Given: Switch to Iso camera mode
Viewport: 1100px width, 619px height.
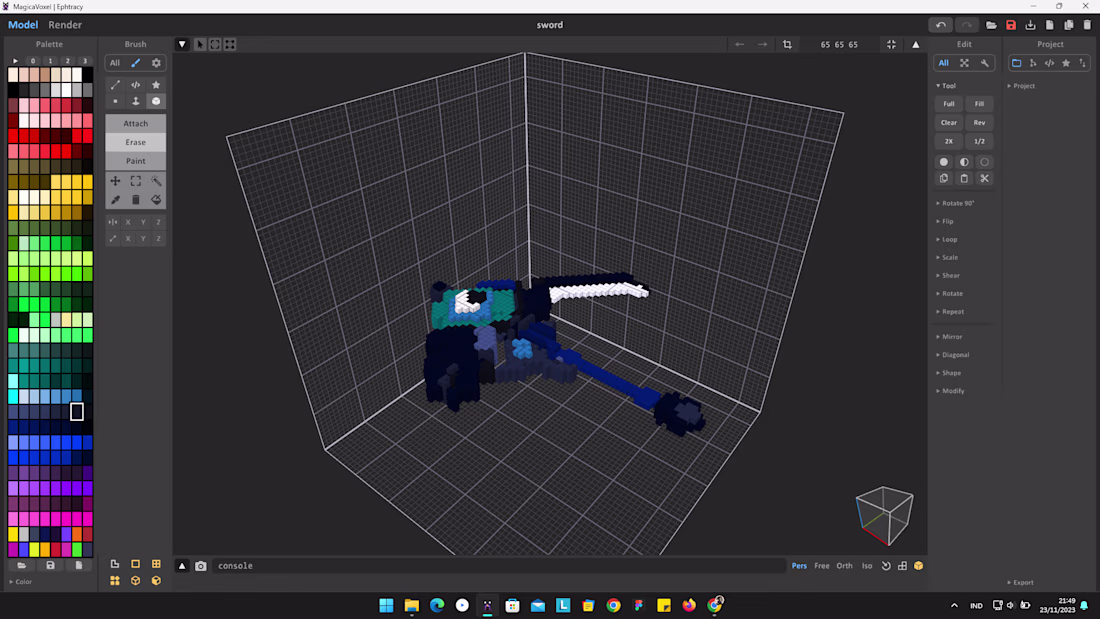Looking at the screenshot, I should click(867, 566).
